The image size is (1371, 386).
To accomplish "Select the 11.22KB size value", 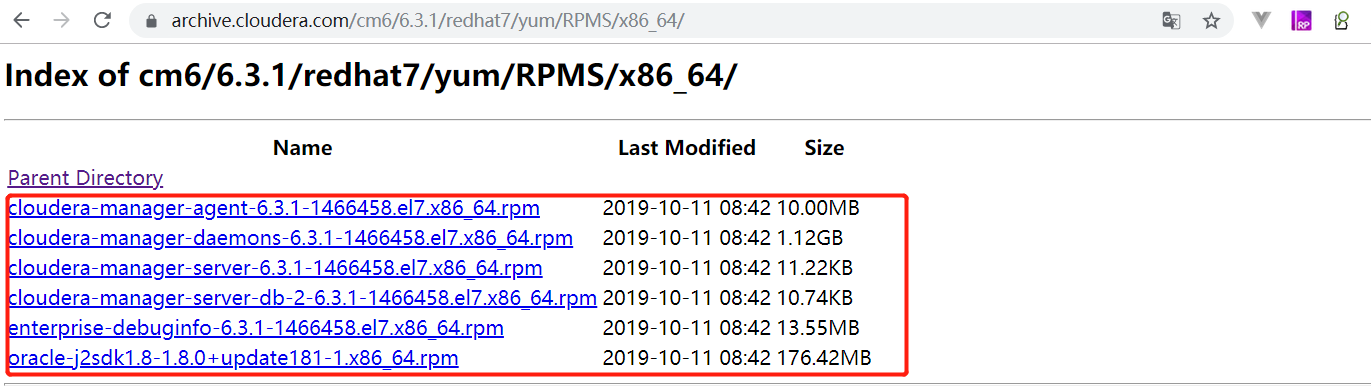I will tap(815, 269).
